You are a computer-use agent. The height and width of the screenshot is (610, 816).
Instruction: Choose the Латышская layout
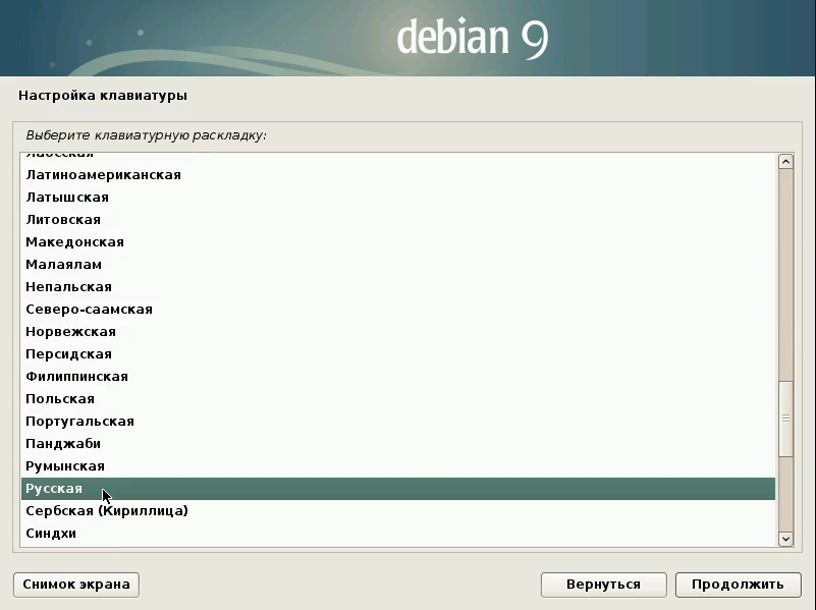pyautogui.click(x=67, y=197)
